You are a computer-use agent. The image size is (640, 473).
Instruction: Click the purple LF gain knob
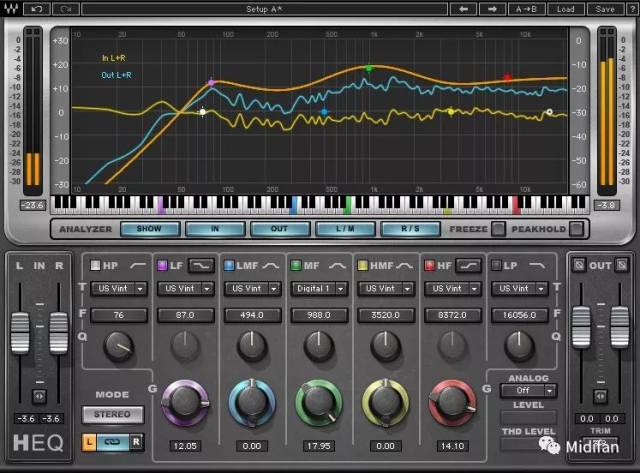point(185,403)
